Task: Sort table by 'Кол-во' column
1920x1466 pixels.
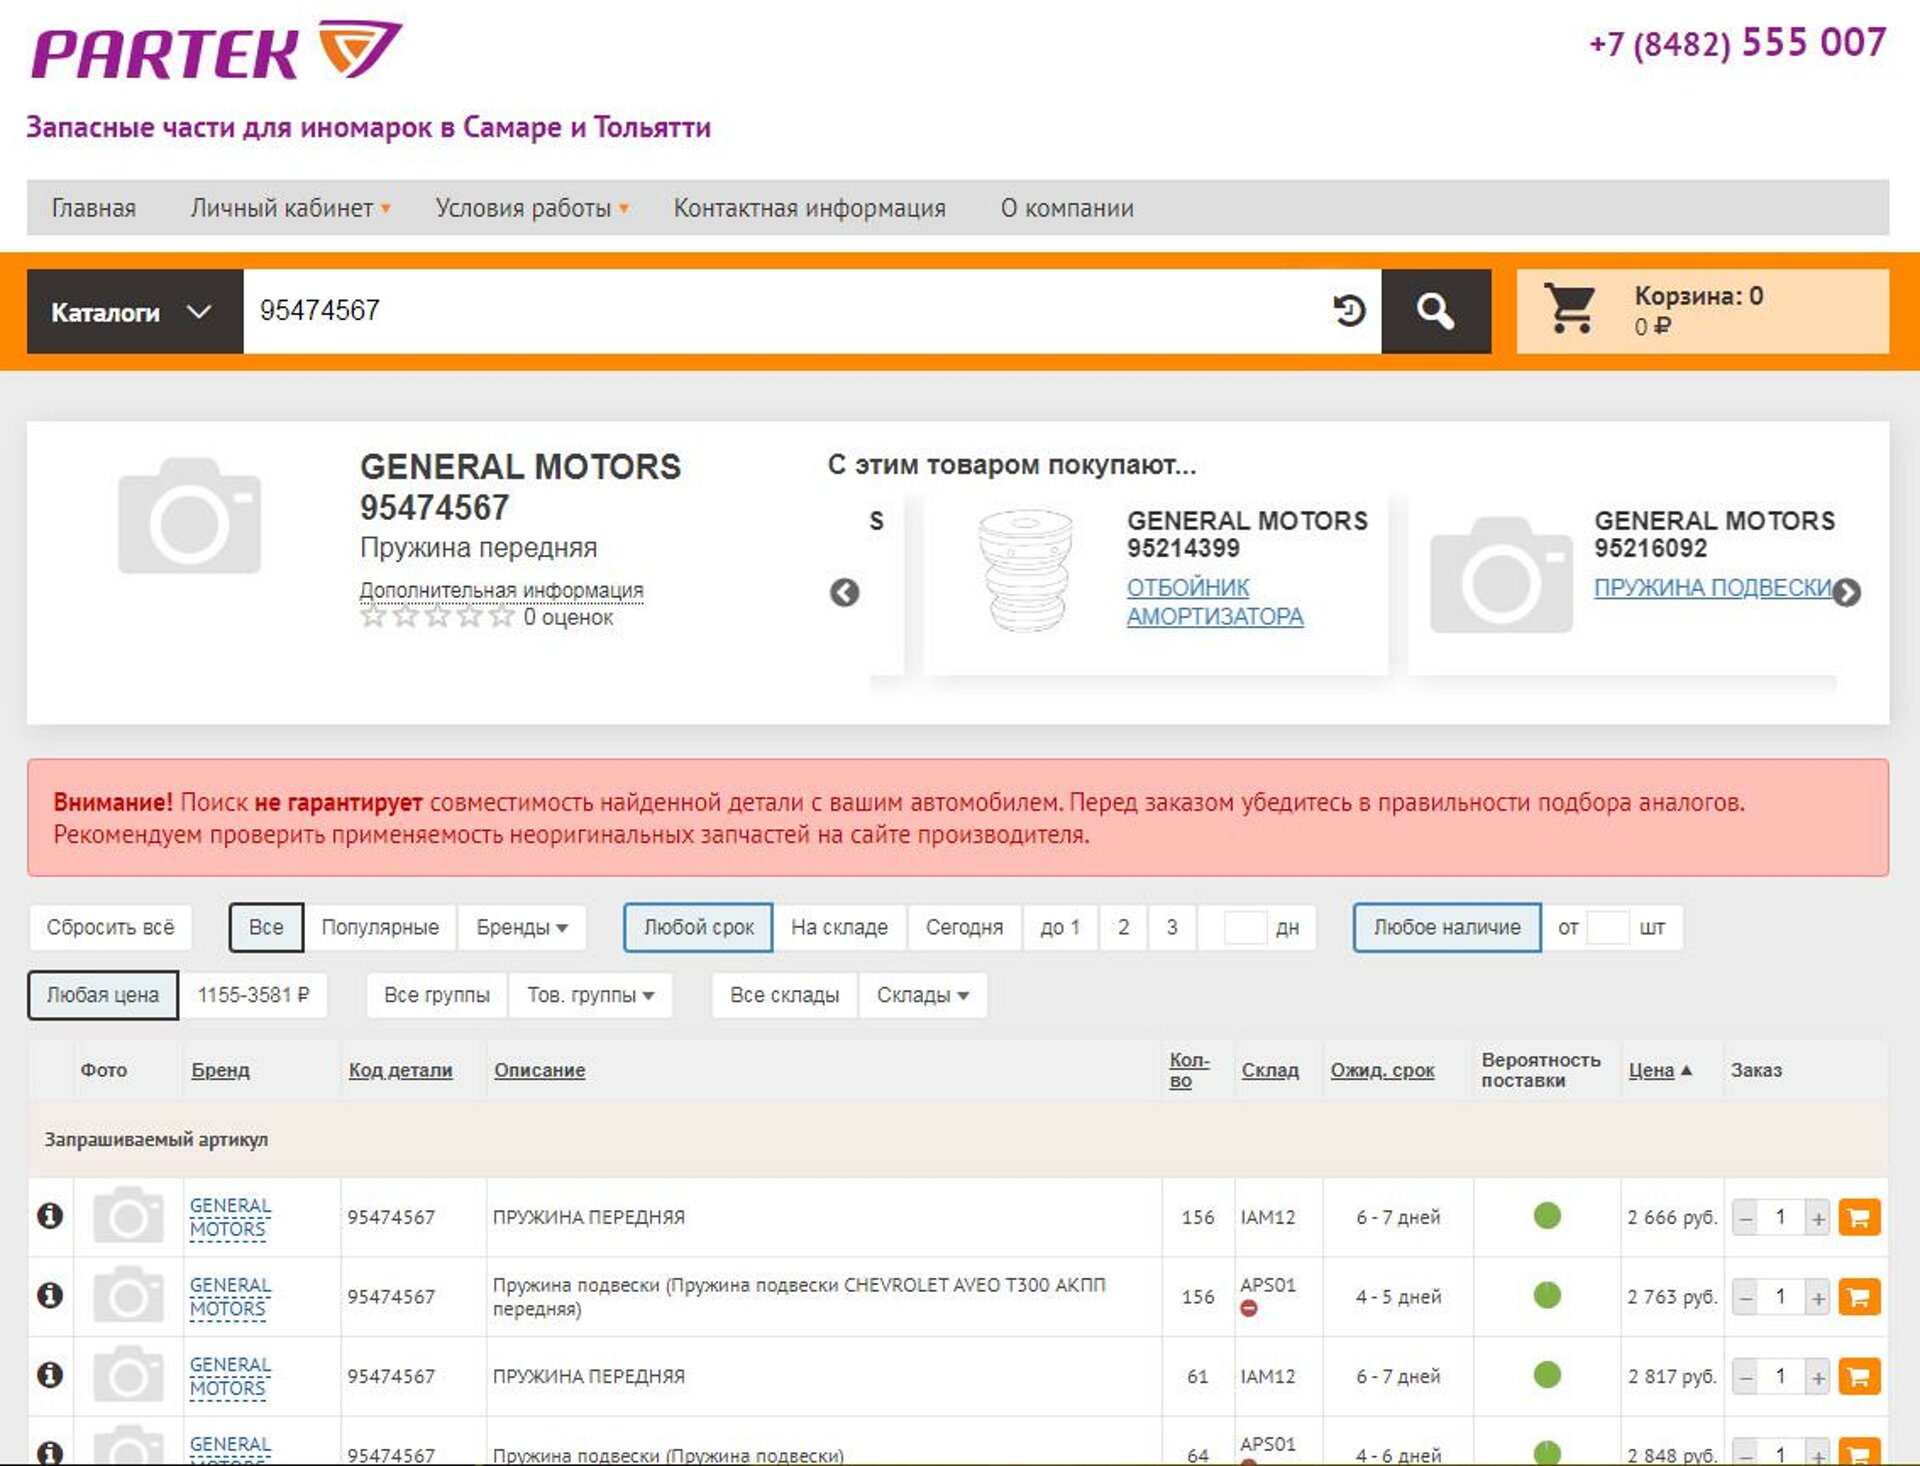Action: pos(1189,1070)
